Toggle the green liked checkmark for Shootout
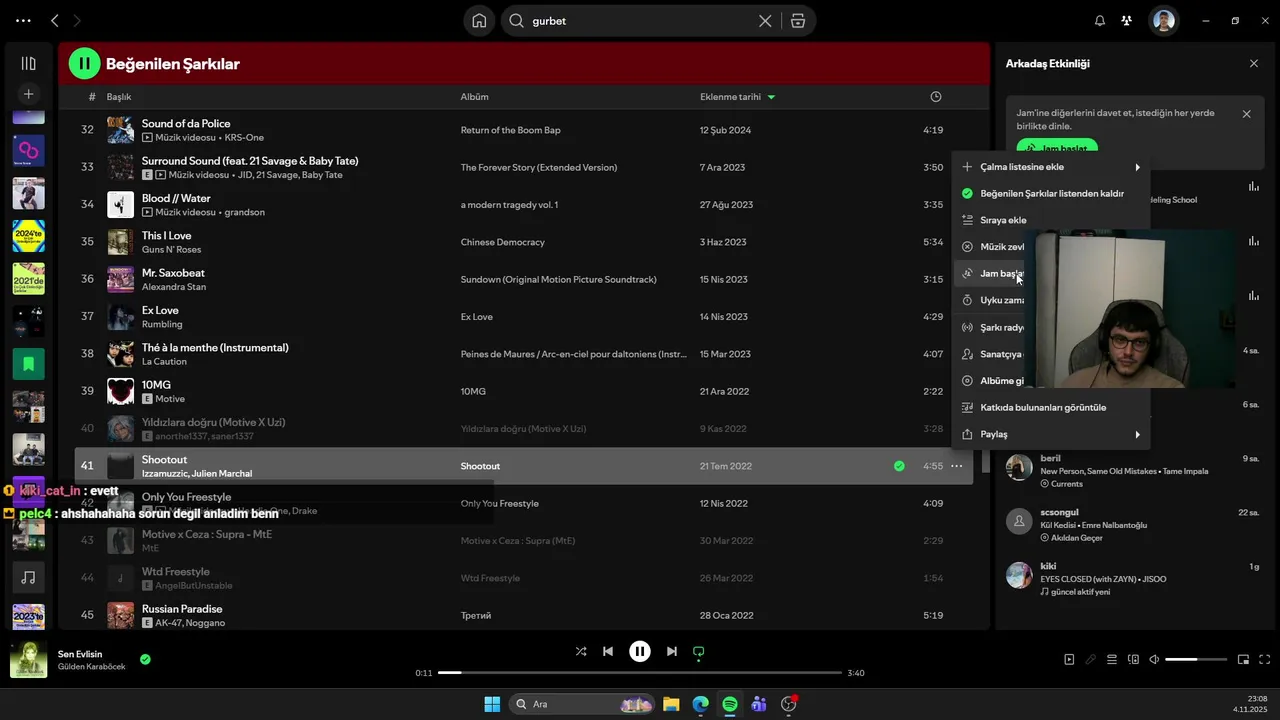The height and width of the screenshot is (720, 1280). pyautogui.click(x=899, y=466)
